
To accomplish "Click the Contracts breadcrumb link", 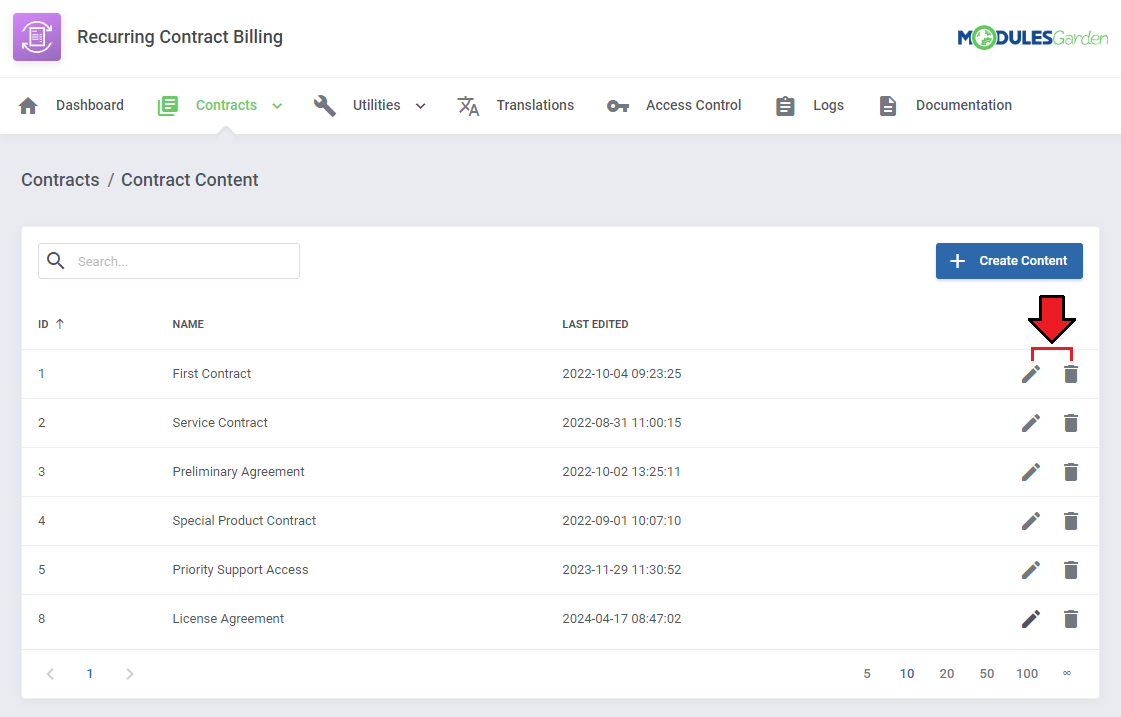I will [x=60, y=179].
